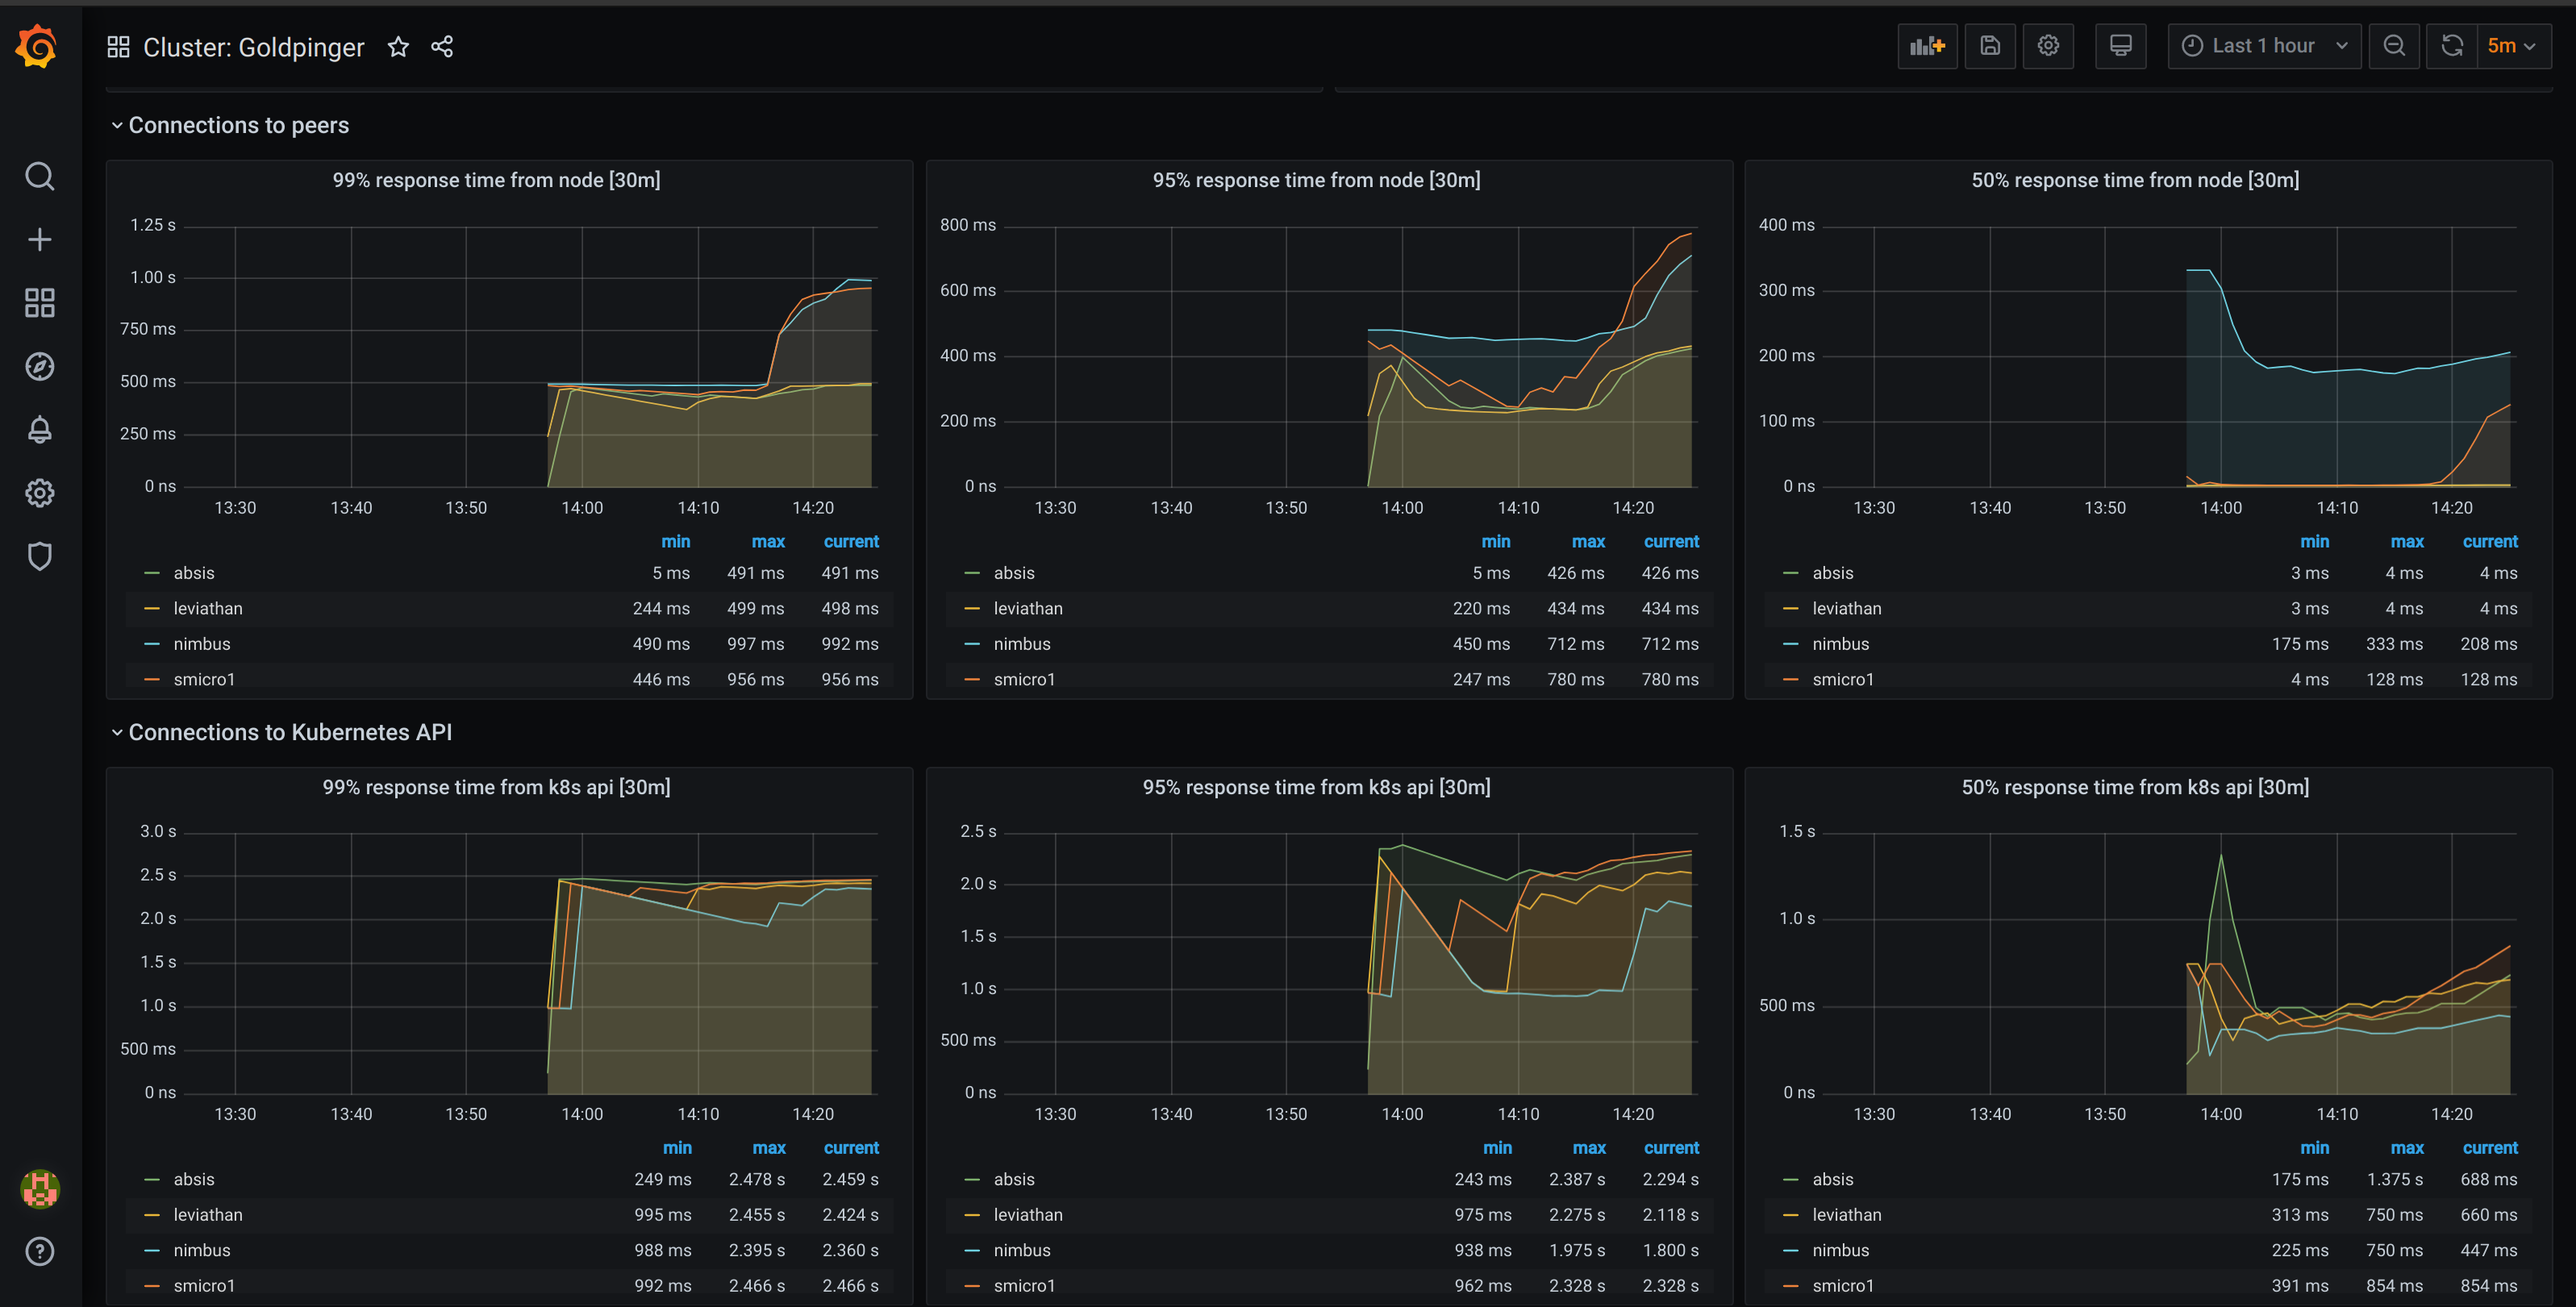Click the leviathan color swatch in 99% k8s legend
The image size is (2576, 1307).
tap(152, 1215)
